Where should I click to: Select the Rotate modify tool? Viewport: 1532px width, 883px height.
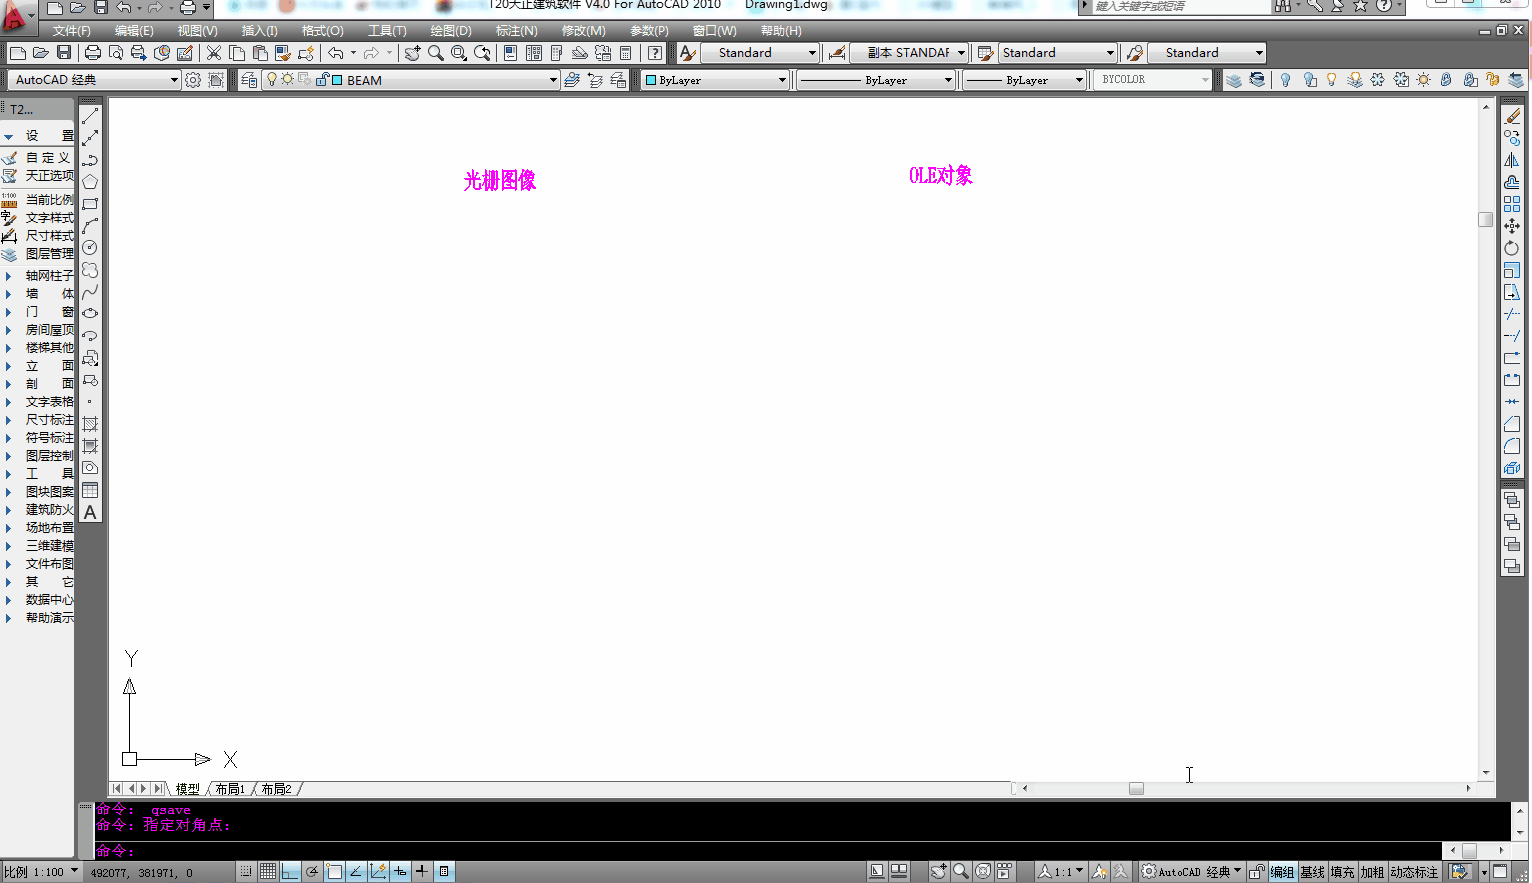[1512, 248]
